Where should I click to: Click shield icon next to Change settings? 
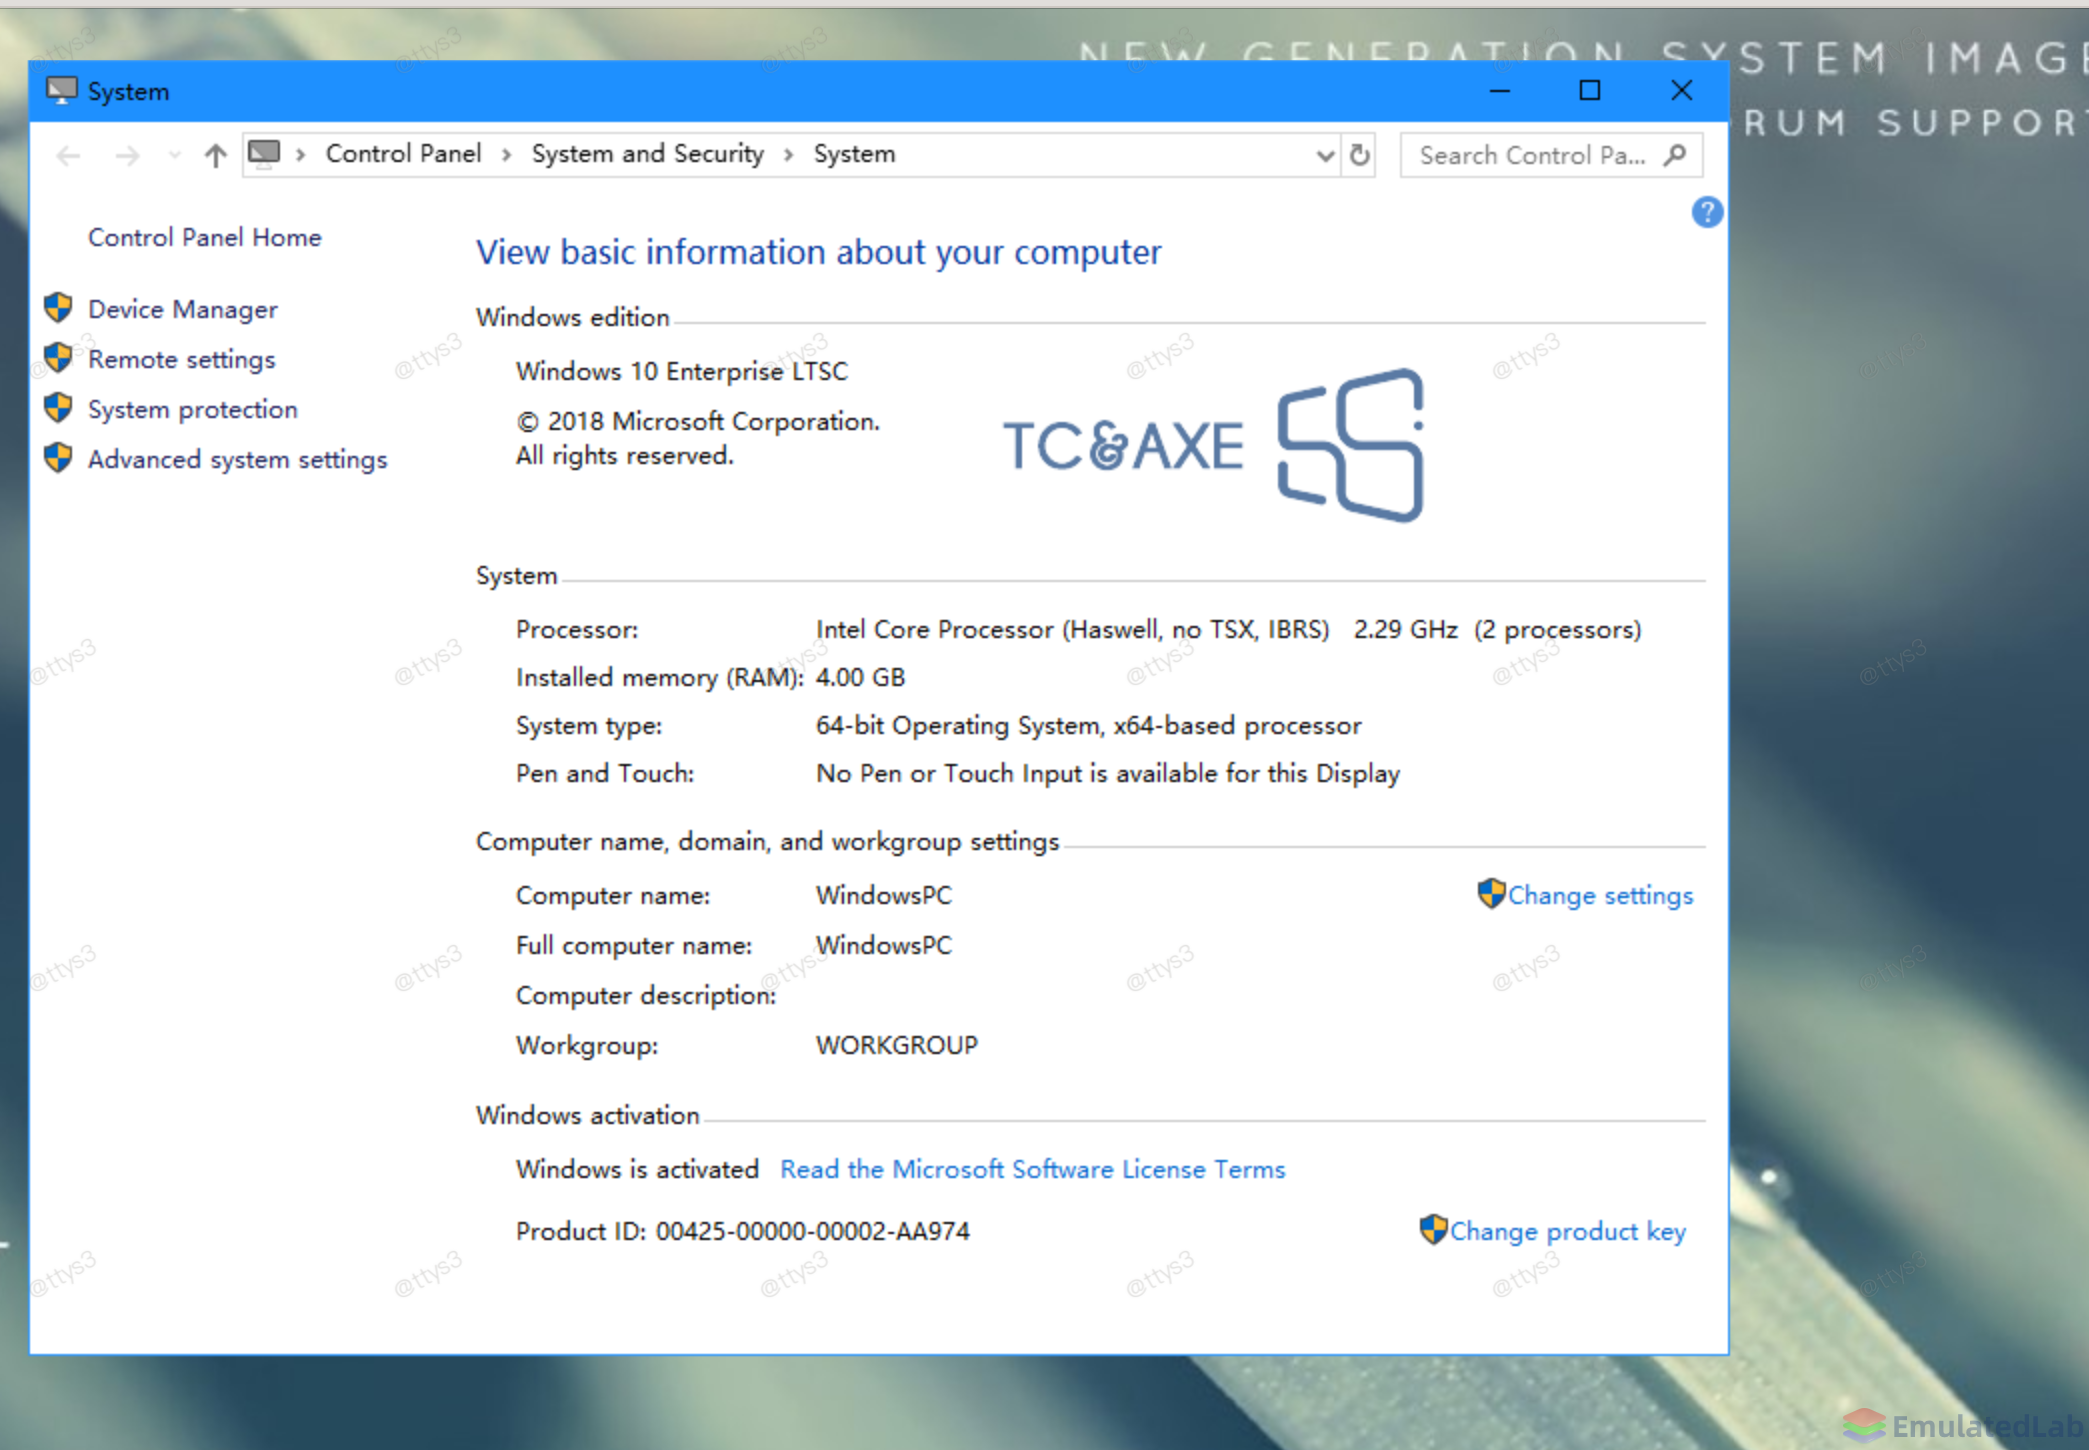pos(1491,893)
